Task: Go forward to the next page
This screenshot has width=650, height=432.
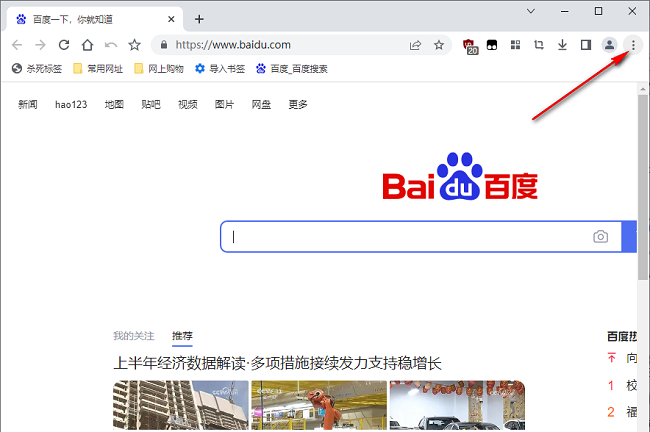Action: [x=40, y=45]
